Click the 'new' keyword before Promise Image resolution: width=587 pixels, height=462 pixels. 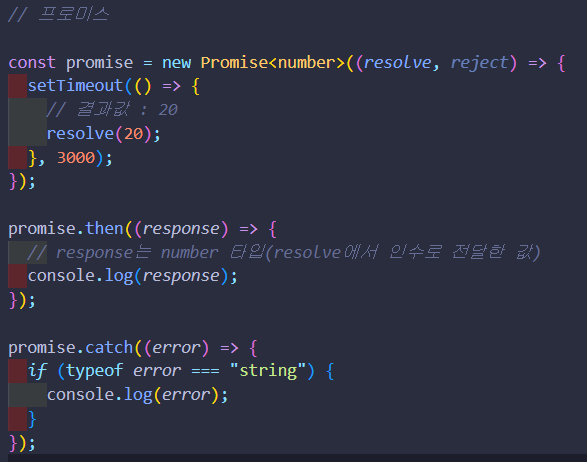pyautogui.click(x=176, y=63)
